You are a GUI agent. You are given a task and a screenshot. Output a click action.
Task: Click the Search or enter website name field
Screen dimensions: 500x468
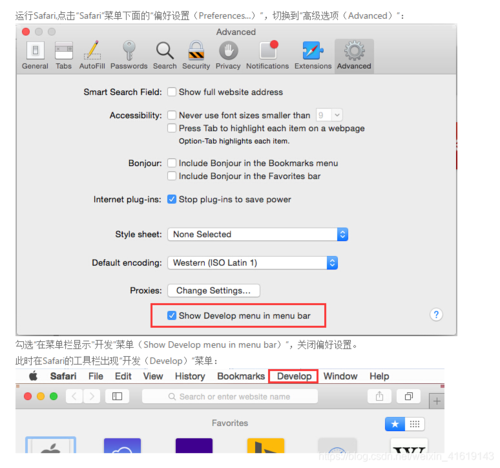point(230,396)
